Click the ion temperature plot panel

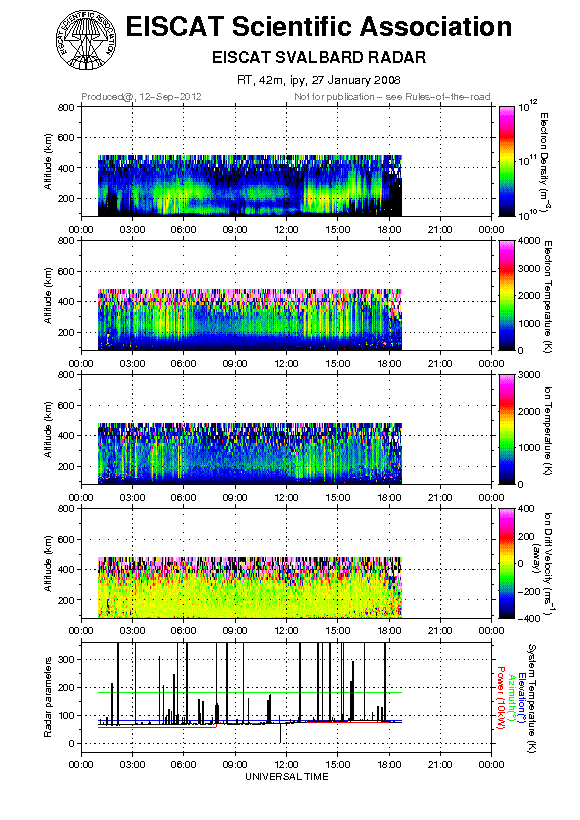coord(286,429)
